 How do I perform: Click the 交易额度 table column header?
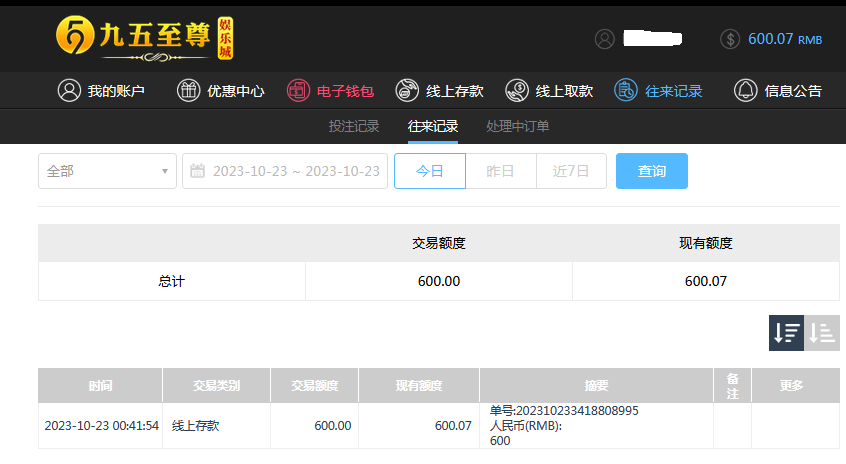[315, 385]
